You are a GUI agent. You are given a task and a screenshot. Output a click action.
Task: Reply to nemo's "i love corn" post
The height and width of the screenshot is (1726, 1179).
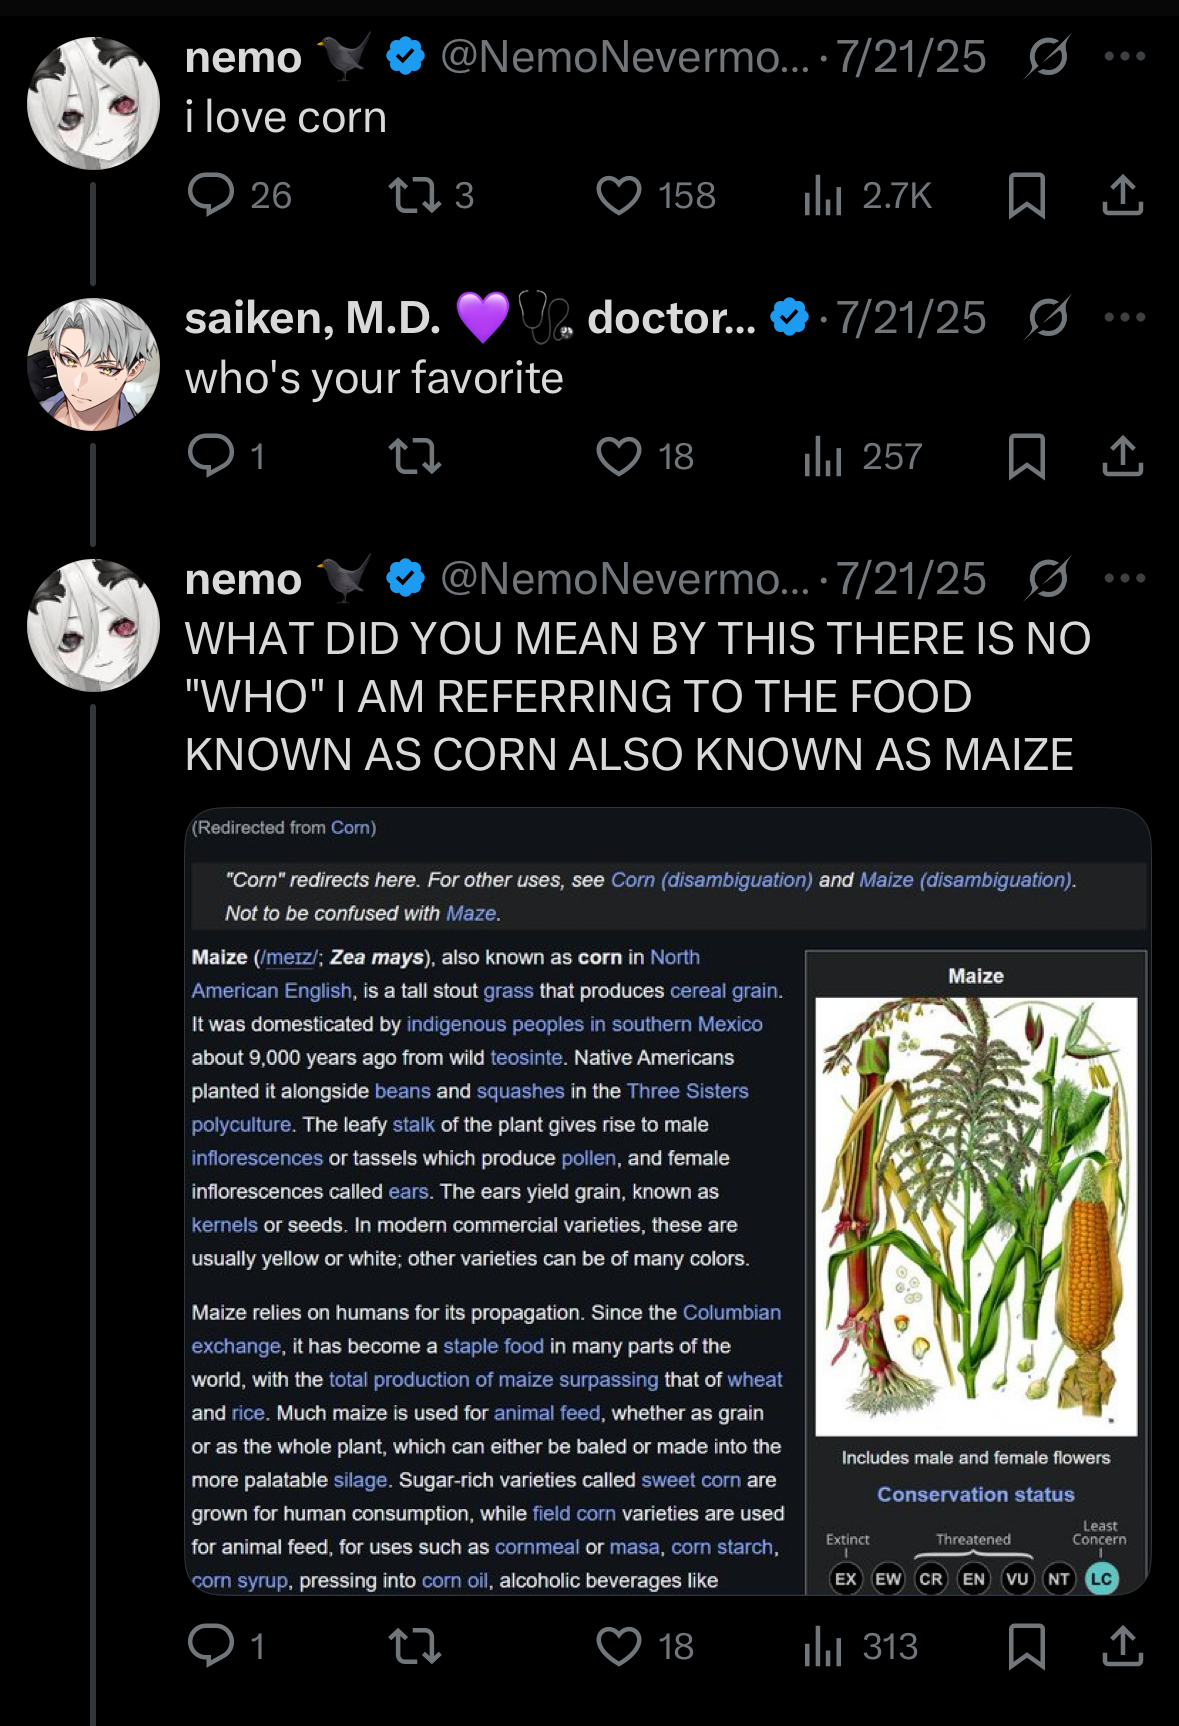coord(211,195)
